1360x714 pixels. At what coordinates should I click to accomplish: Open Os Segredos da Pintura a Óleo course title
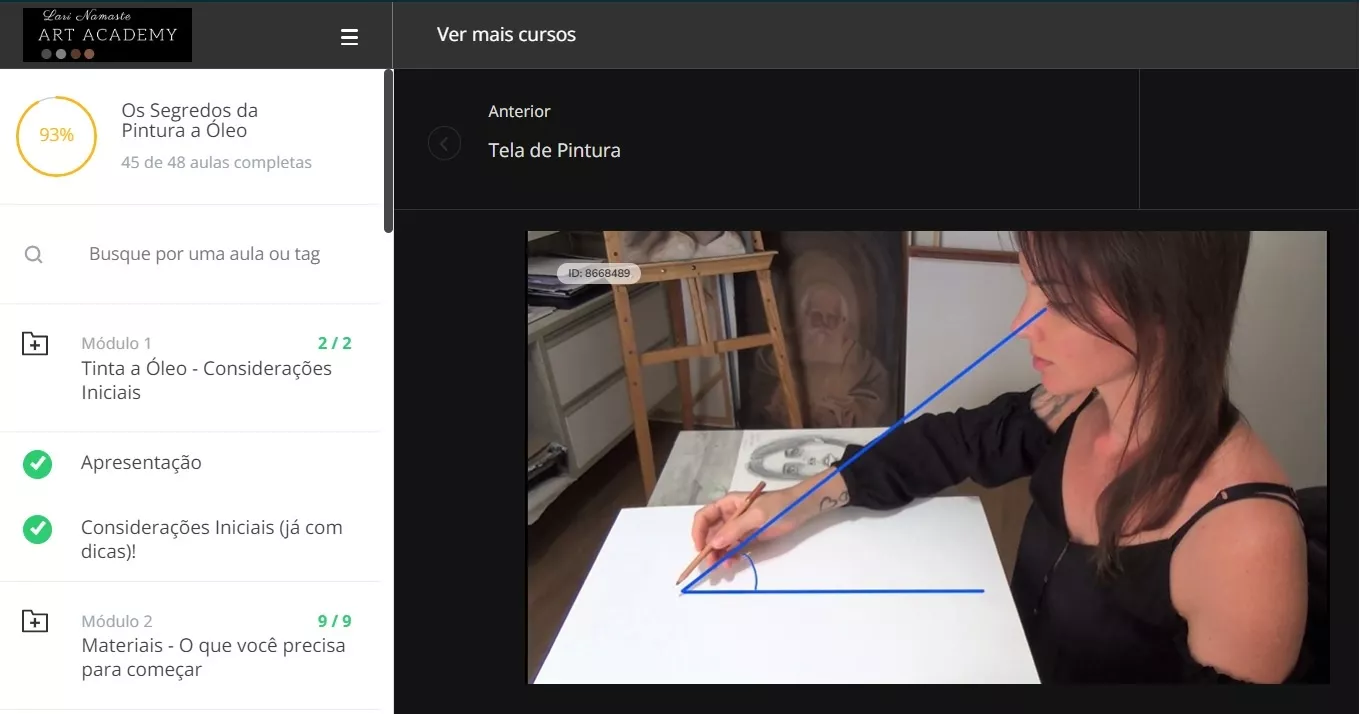pyautogui.click(x=189, y=121)
